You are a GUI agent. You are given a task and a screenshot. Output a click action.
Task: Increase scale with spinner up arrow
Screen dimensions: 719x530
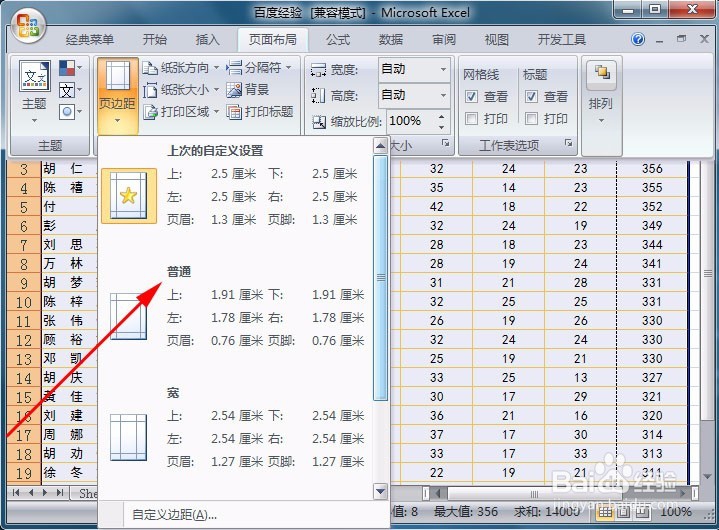[442, 116]
